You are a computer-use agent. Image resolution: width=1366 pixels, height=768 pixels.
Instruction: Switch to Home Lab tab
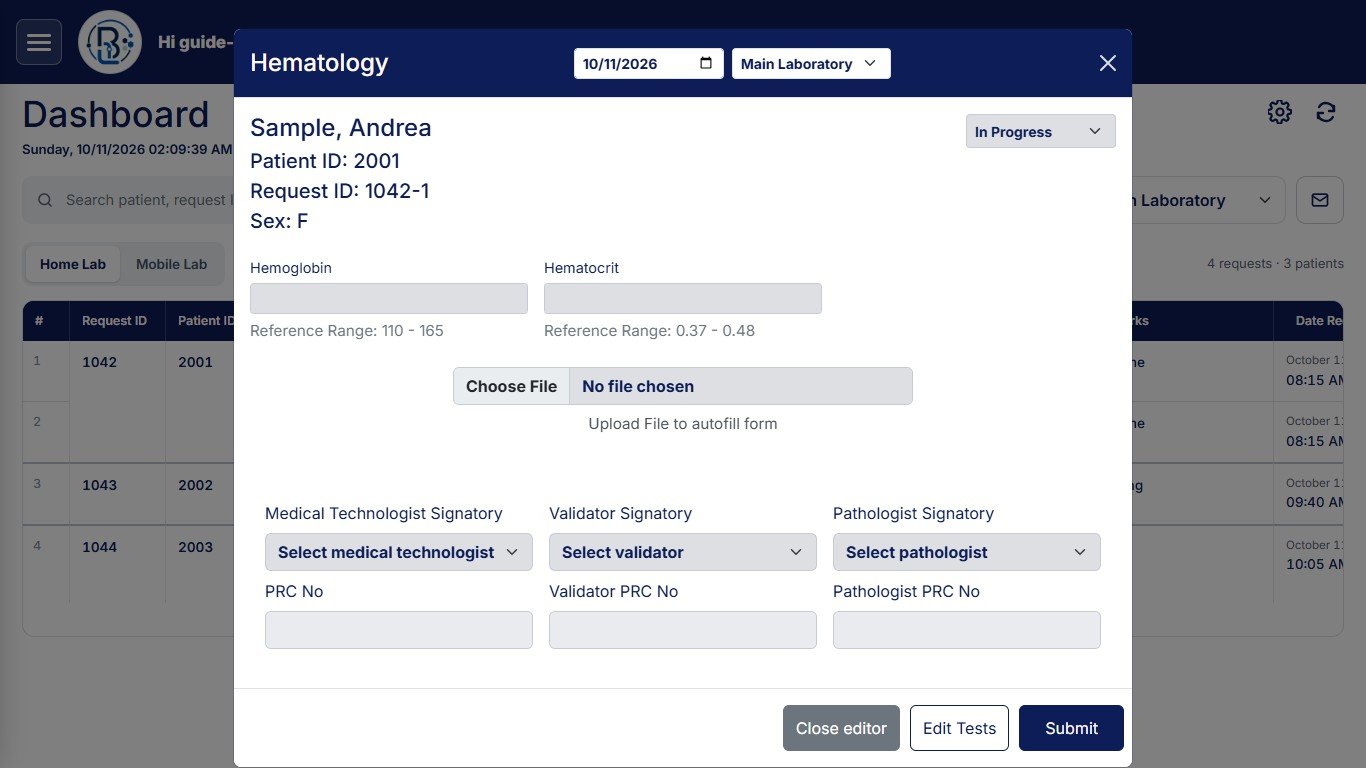(73, 264)
